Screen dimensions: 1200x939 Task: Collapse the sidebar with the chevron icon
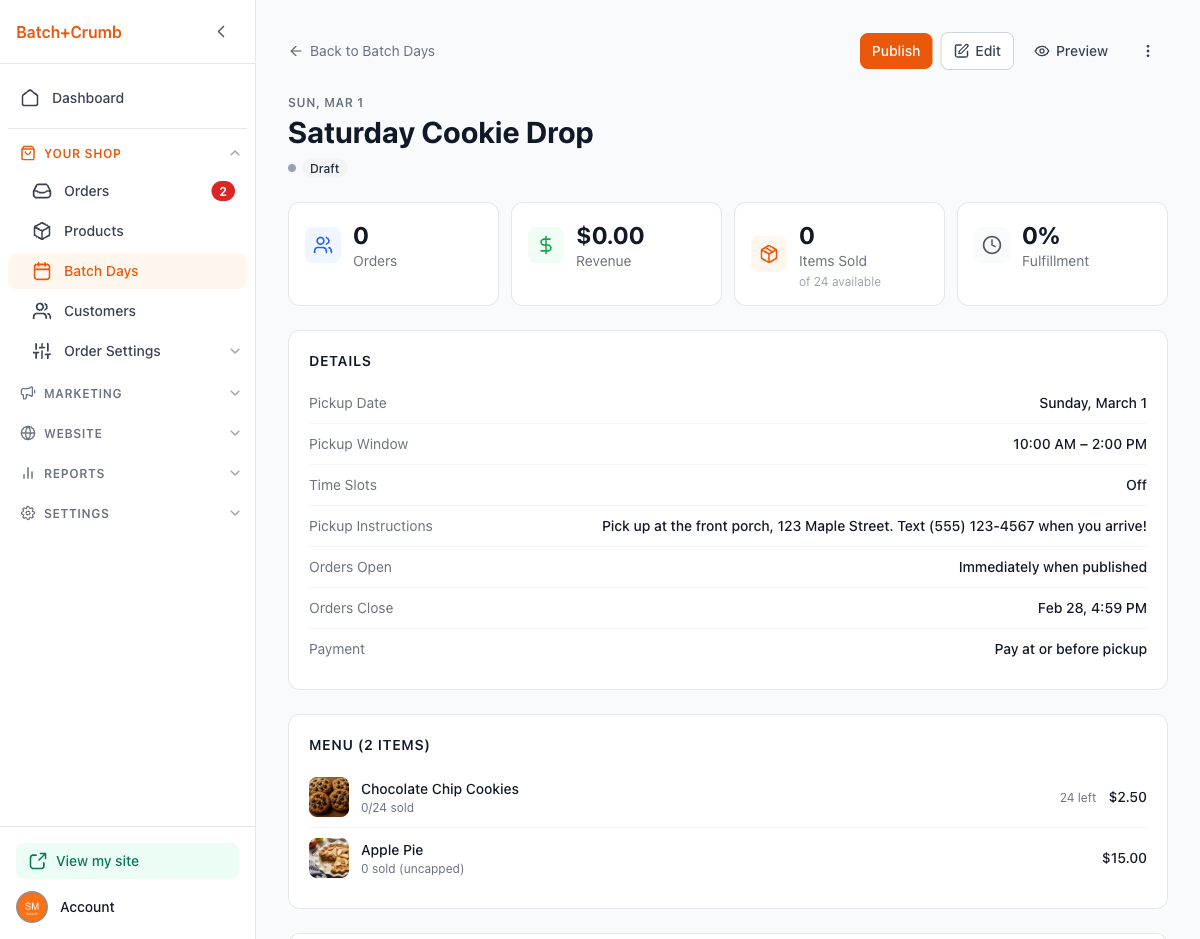tap(221, 32)
